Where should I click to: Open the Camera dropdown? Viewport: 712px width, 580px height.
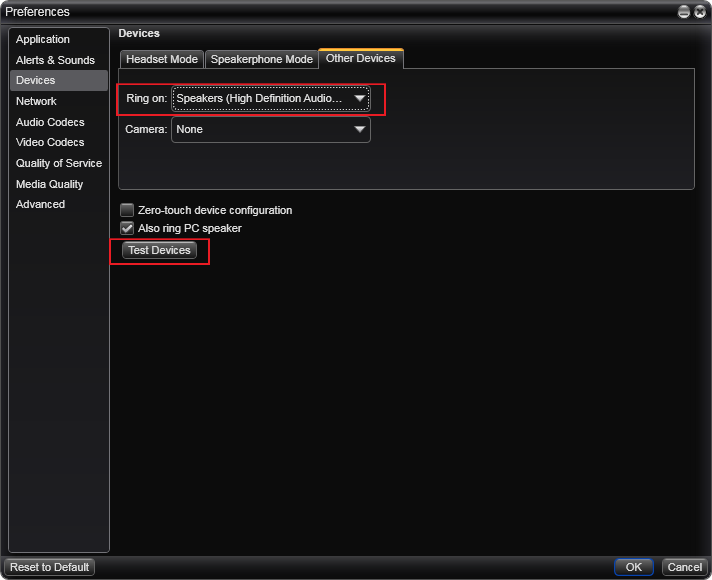tap(271, 129)
